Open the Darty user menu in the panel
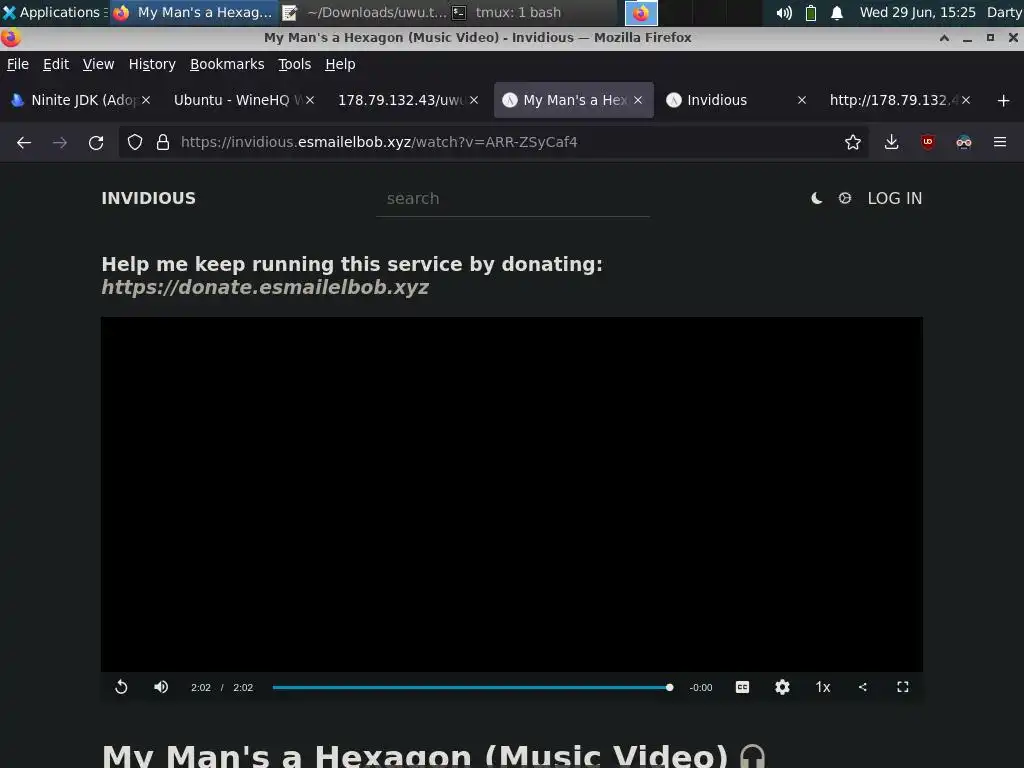The image size is (1024, 768). tap(1004, 12)
